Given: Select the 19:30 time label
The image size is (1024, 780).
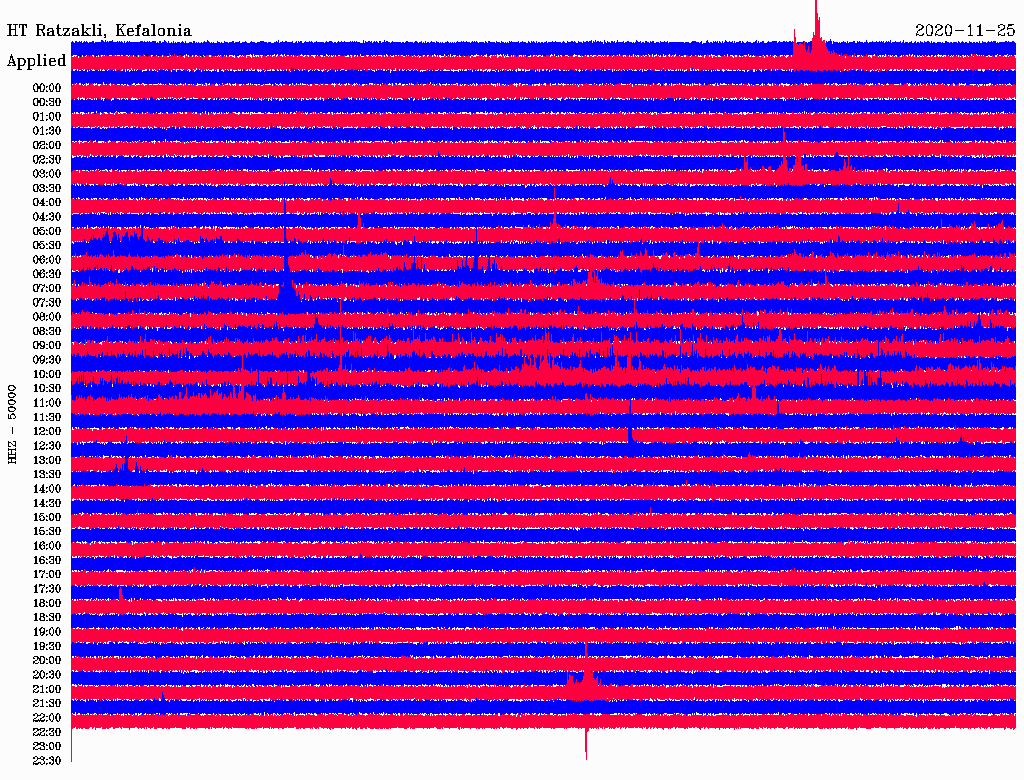Looking at the screenshot, I should (47, 646).
